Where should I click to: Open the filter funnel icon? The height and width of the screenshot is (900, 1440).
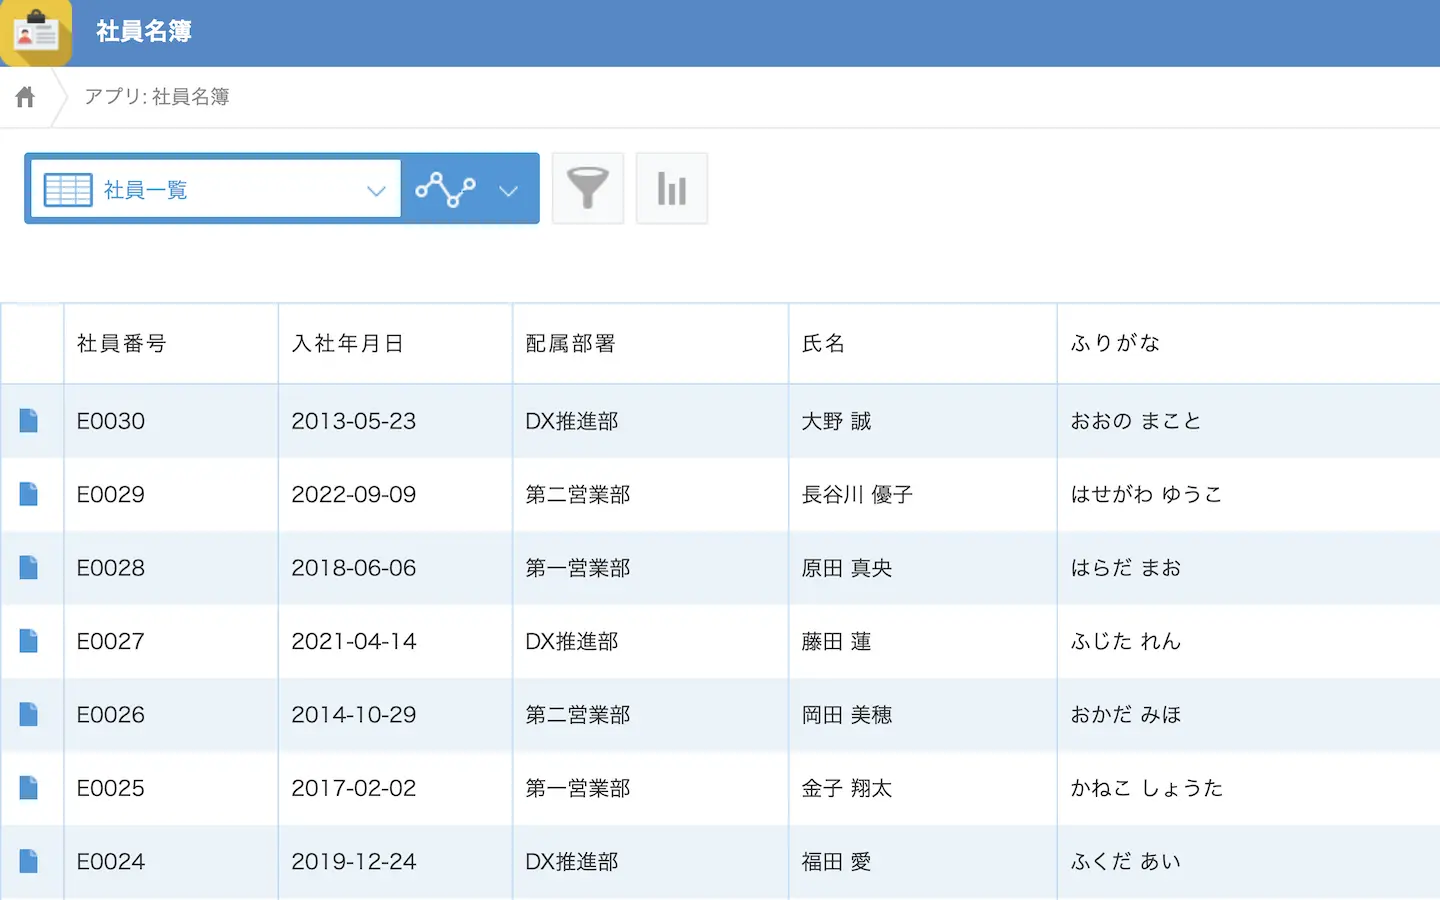click(588, 188)
